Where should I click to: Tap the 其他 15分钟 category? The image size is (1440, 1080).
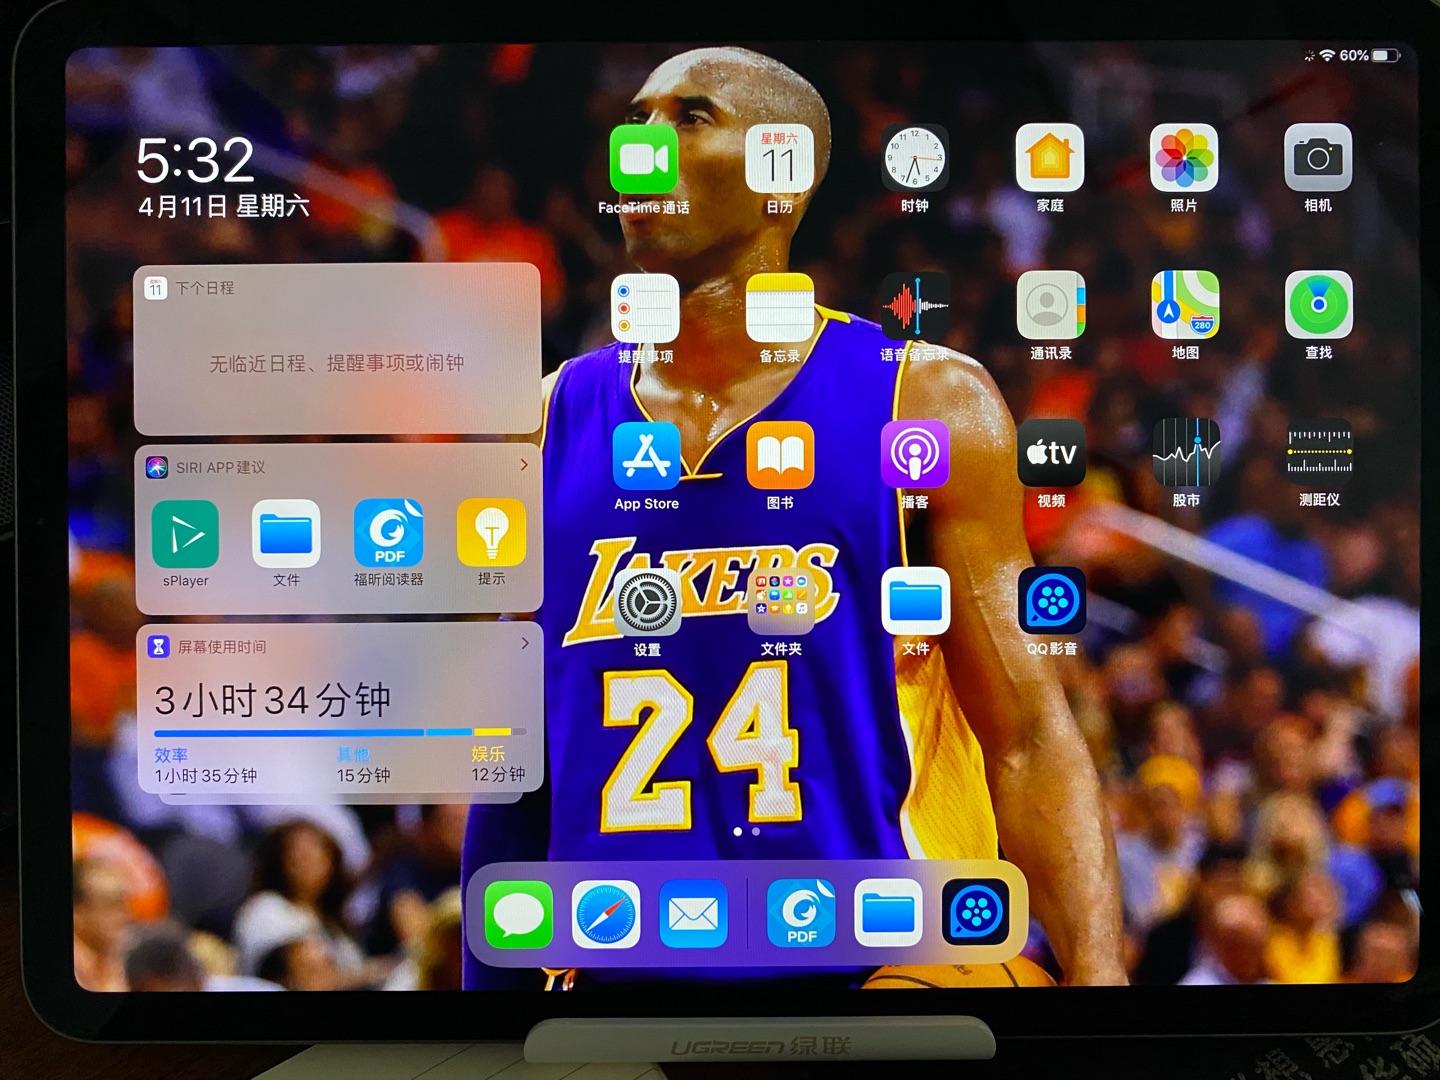[x=363, y=765]
